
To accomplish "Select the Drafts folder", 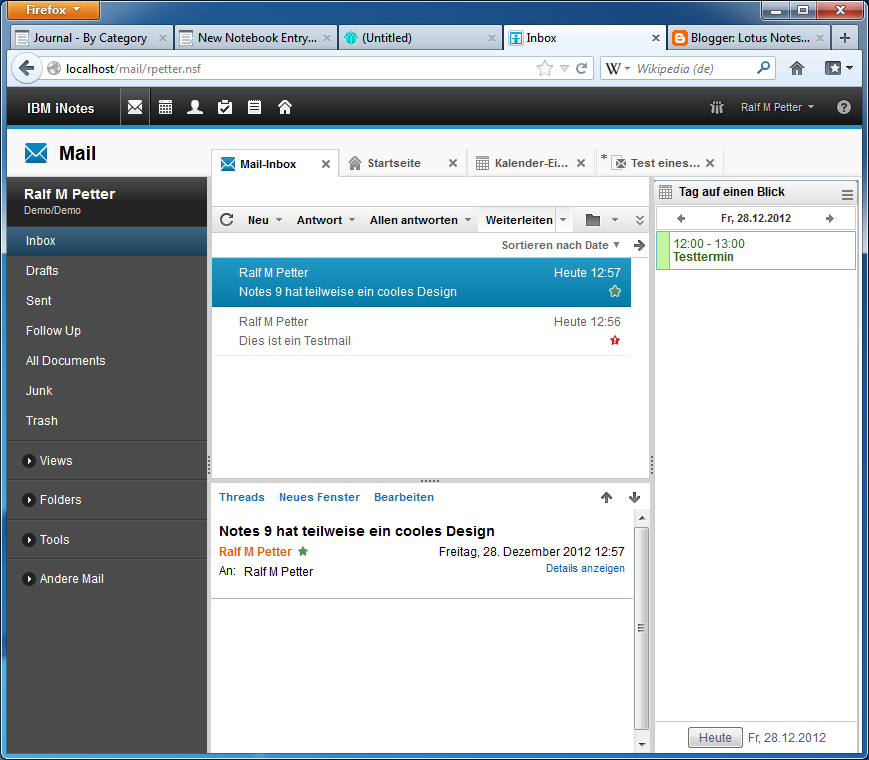I will pos(42,271).
